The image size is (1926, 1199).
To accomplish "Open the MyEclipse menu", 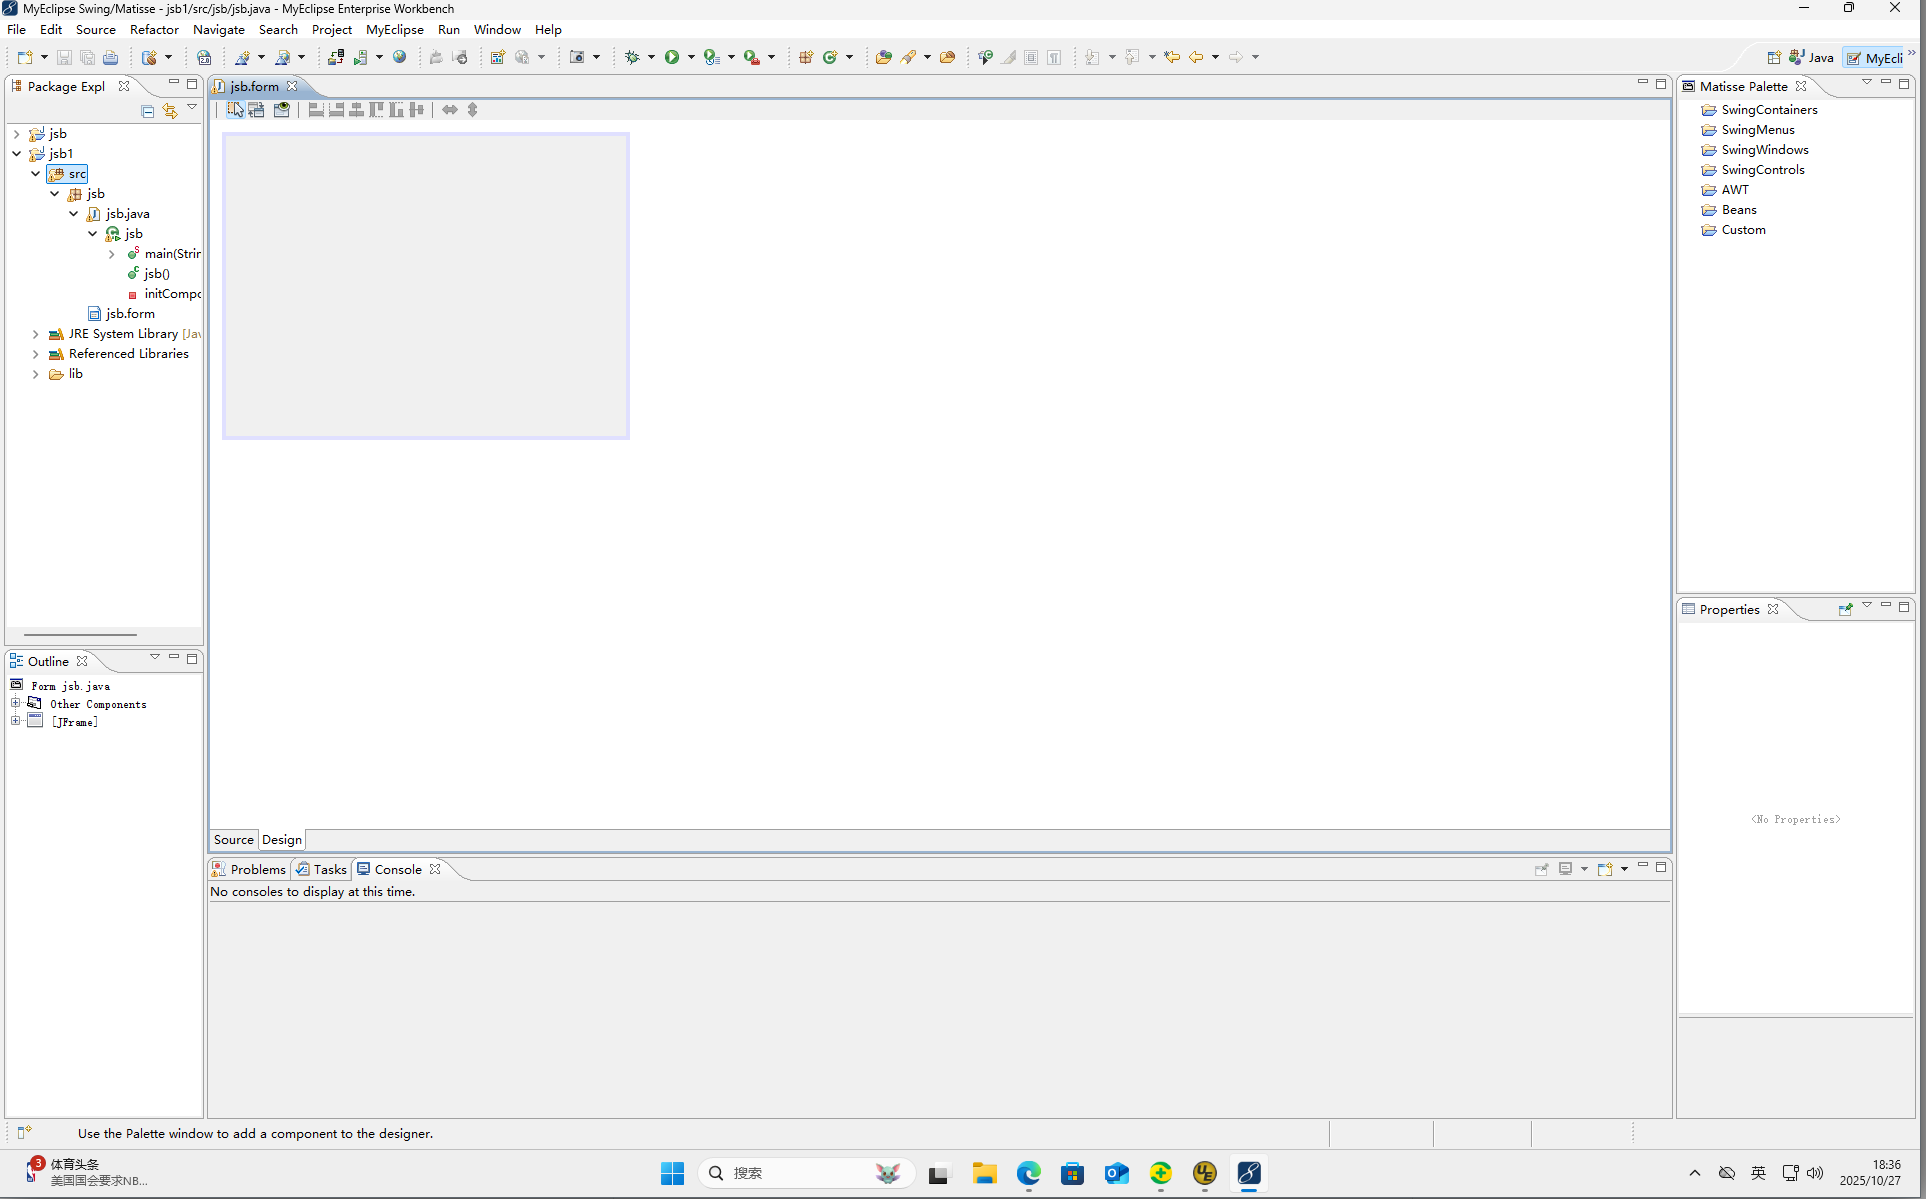I will point(394,30).
